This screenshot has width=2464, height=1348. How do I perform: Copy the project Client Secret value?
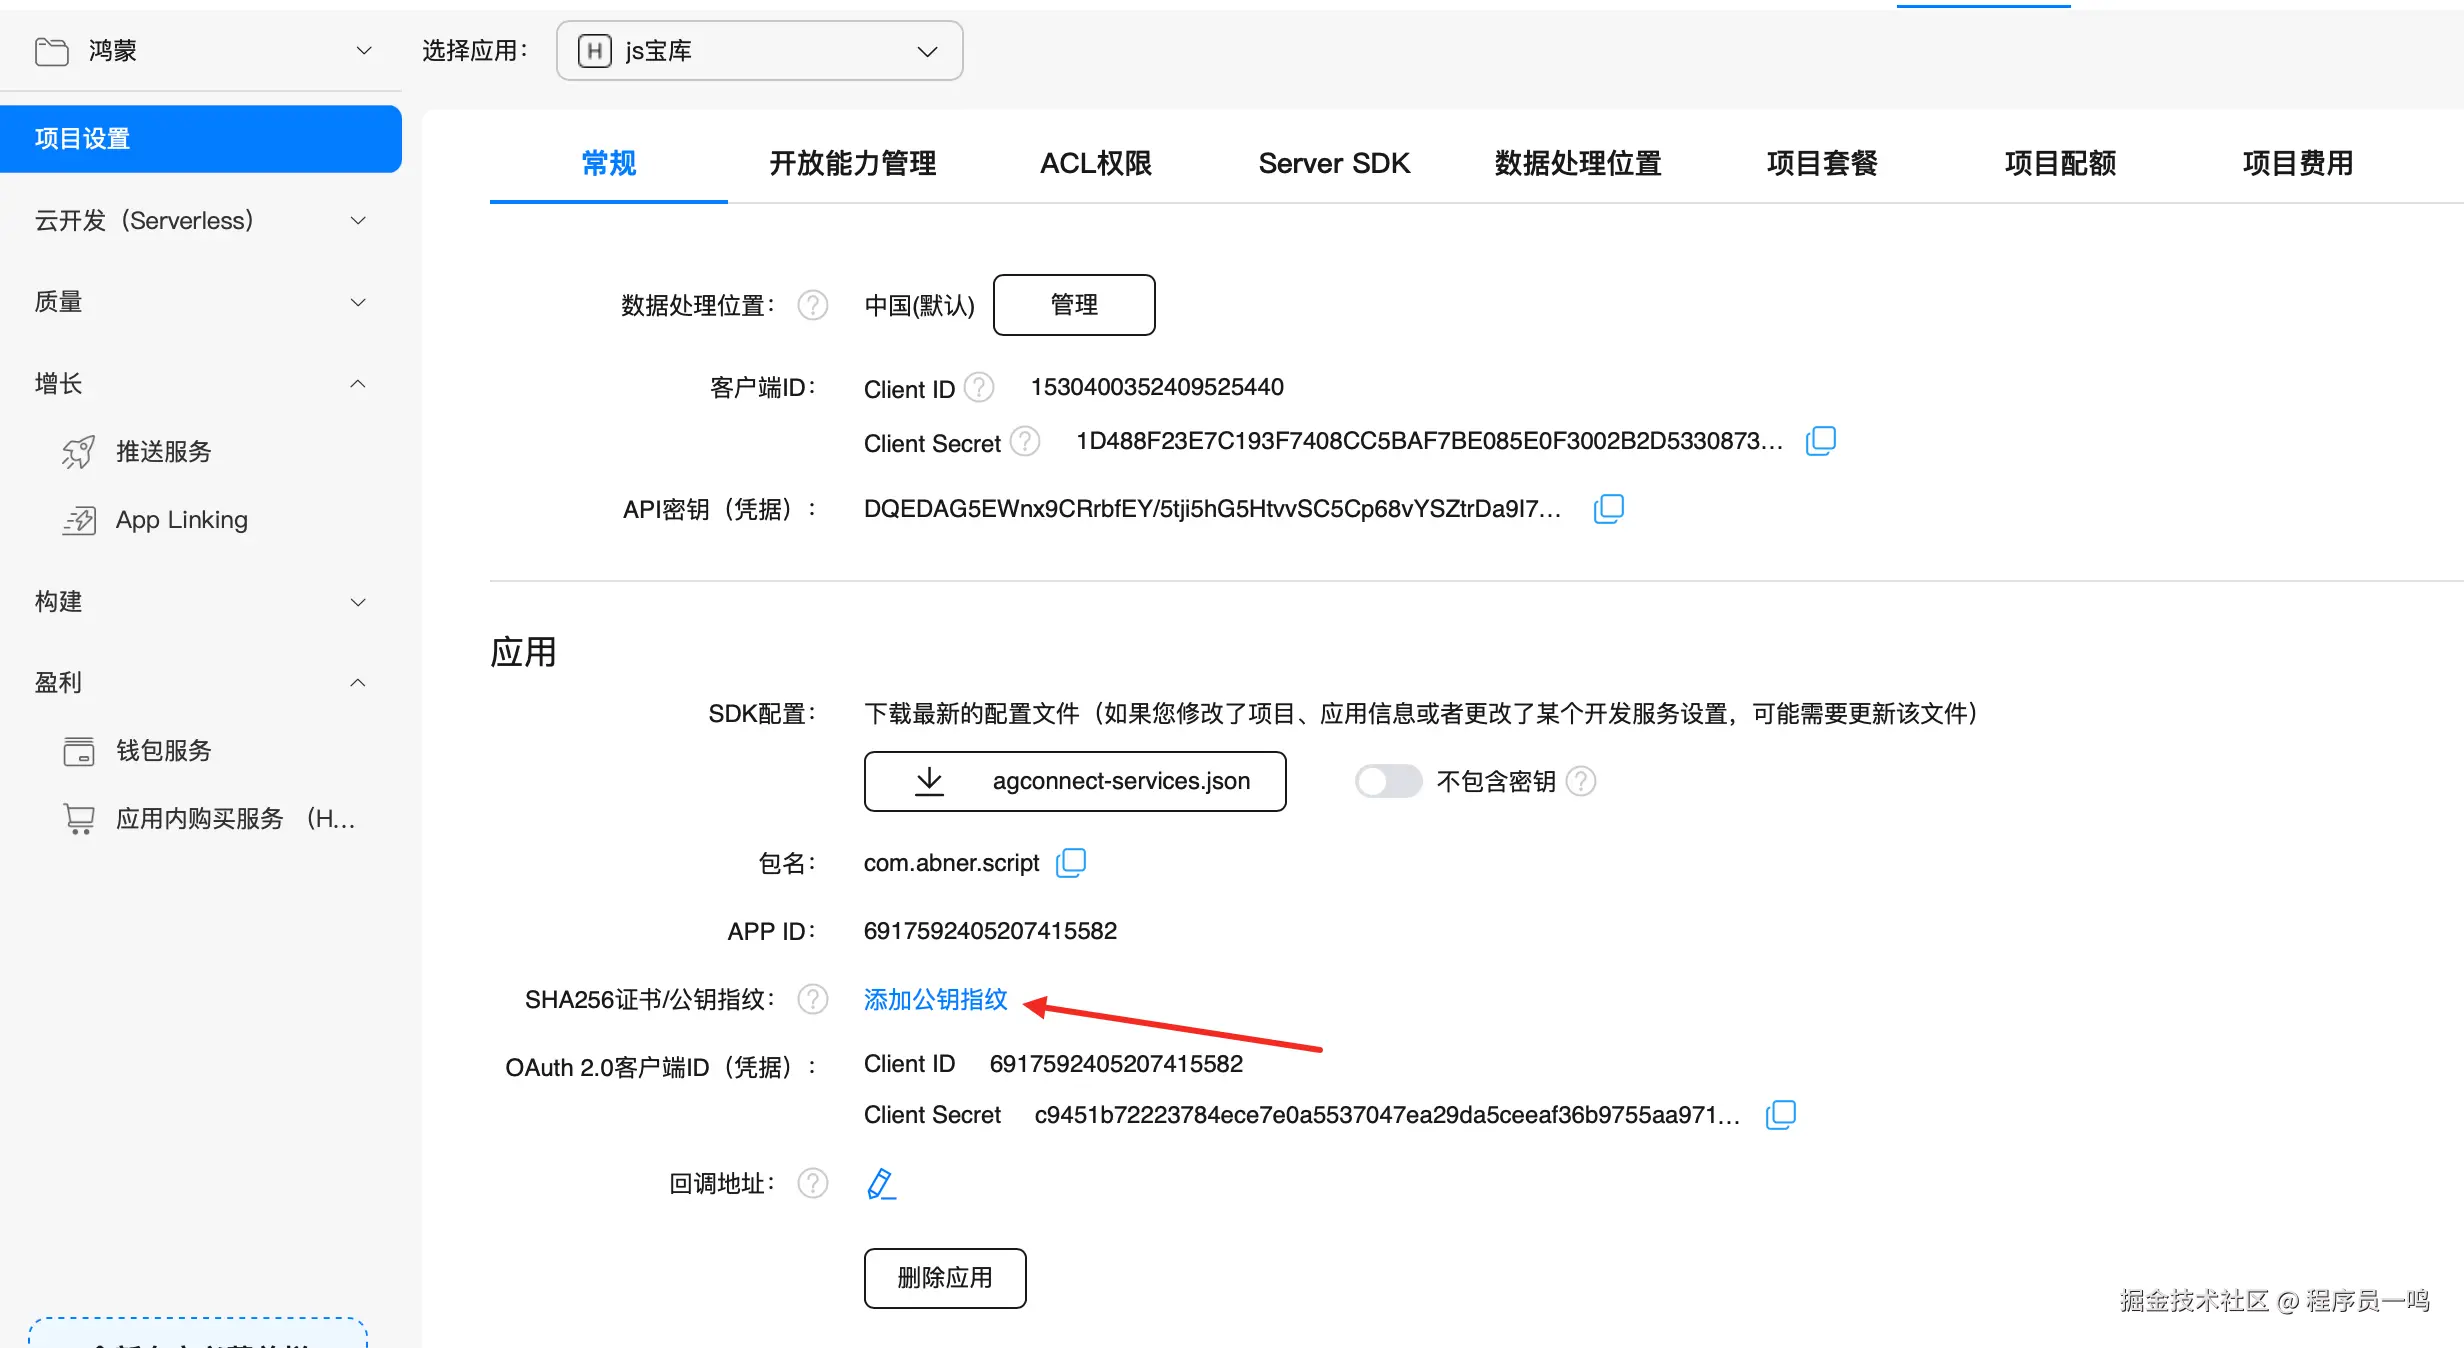click(1820, 441)
